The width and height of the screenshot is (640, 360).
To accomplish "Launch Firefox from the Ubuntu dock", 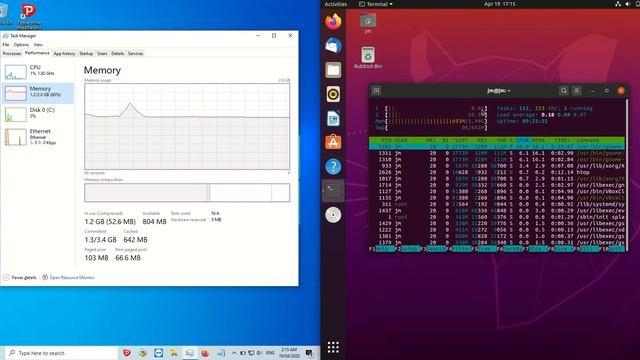I will coord(333,22).
